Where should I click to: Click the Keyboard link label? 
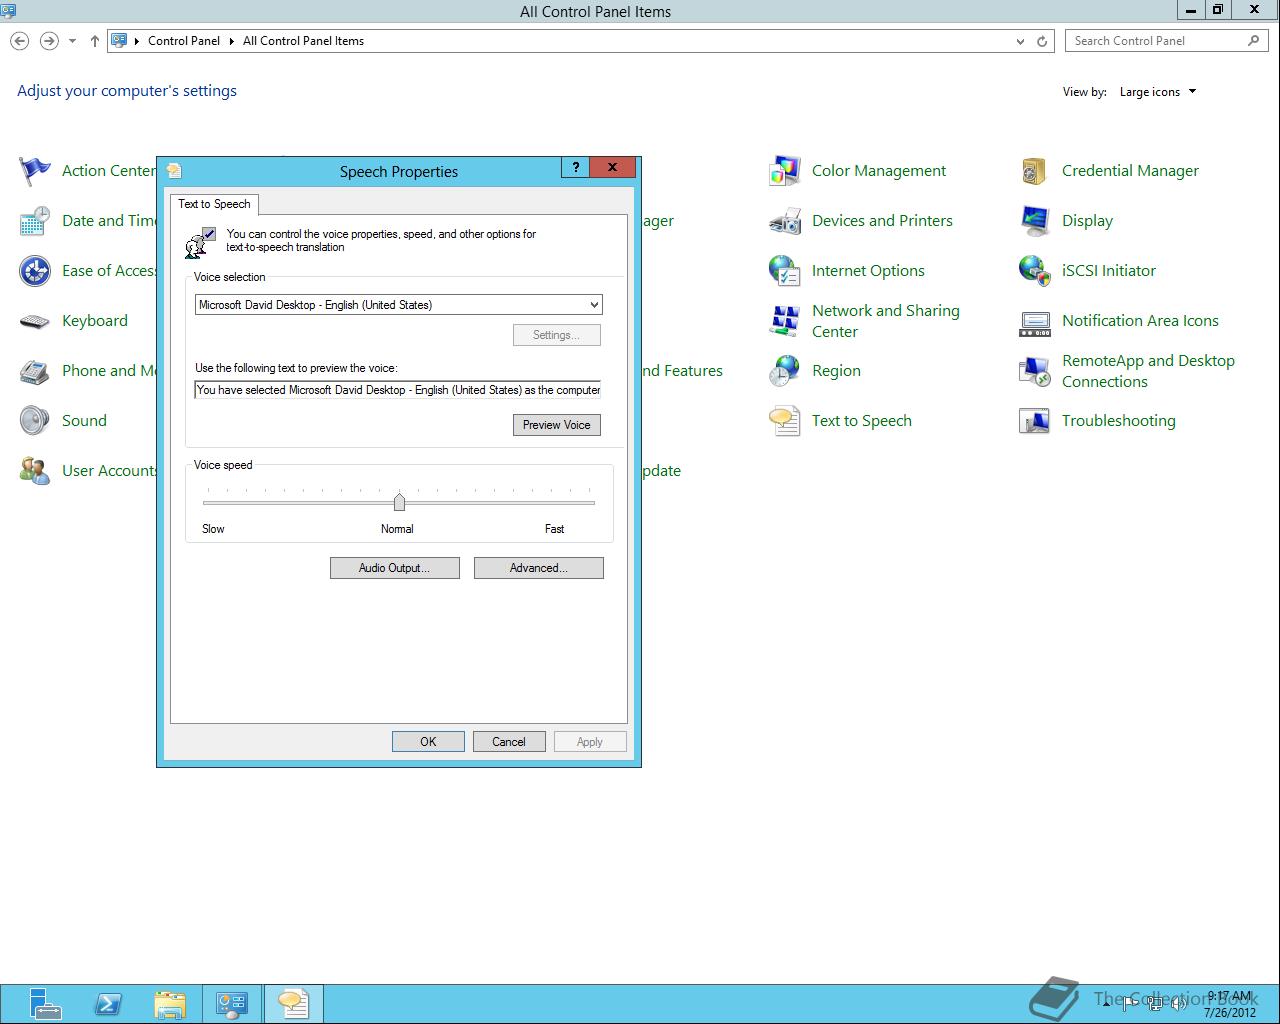coord(95,321)
